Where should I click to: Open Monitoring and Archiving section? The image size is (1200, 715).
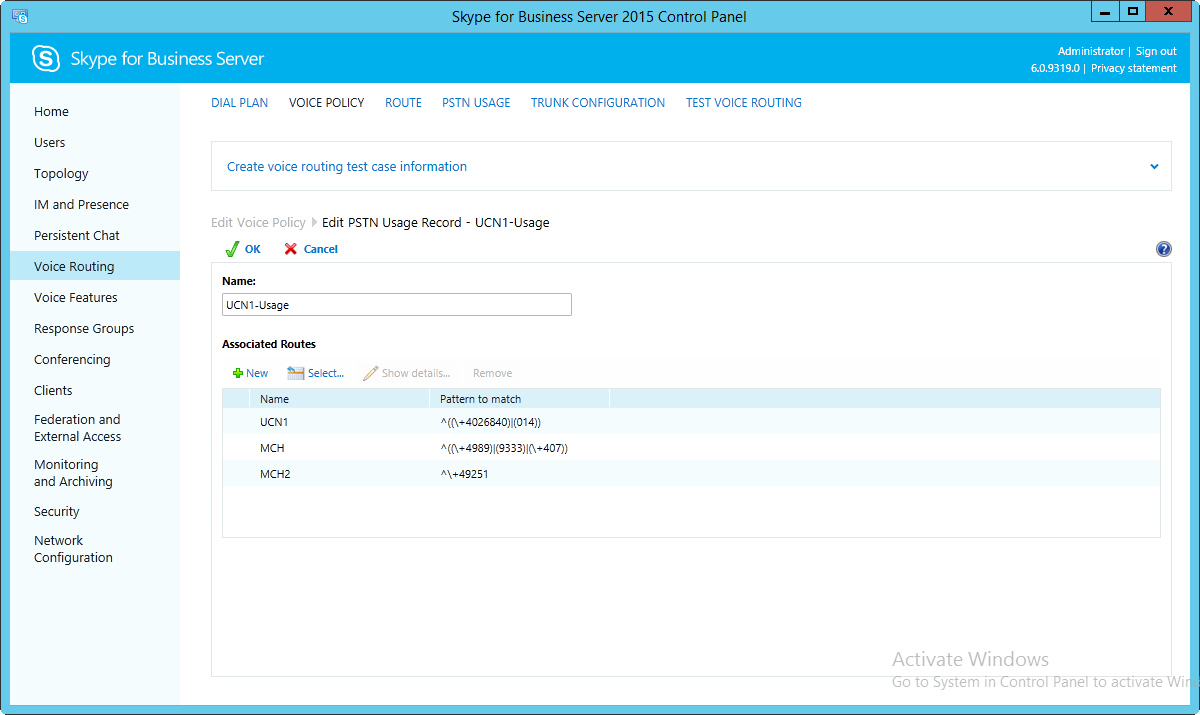click(73, 473)
